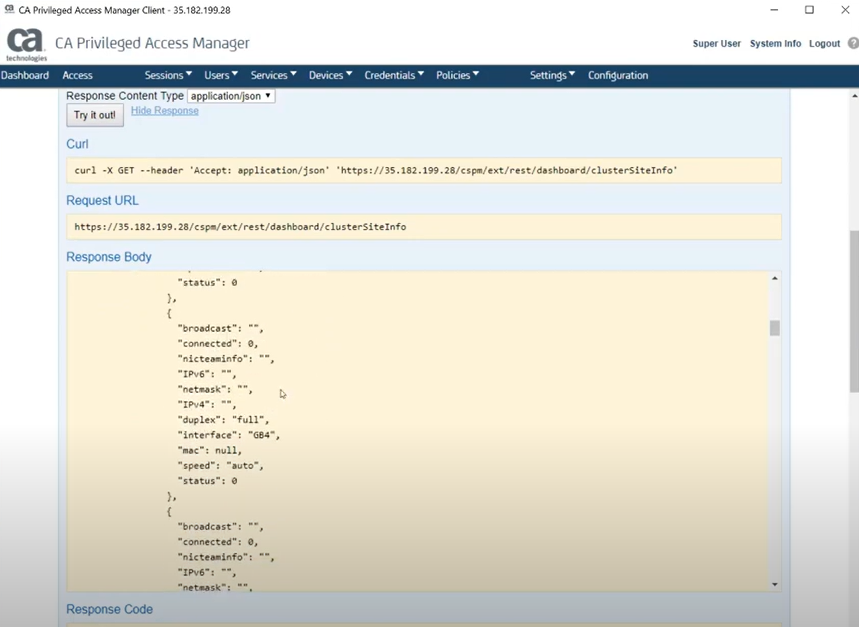Screen dimensions: 859x627
Task: Open the help icon near Logout
Action: point(853,44)
